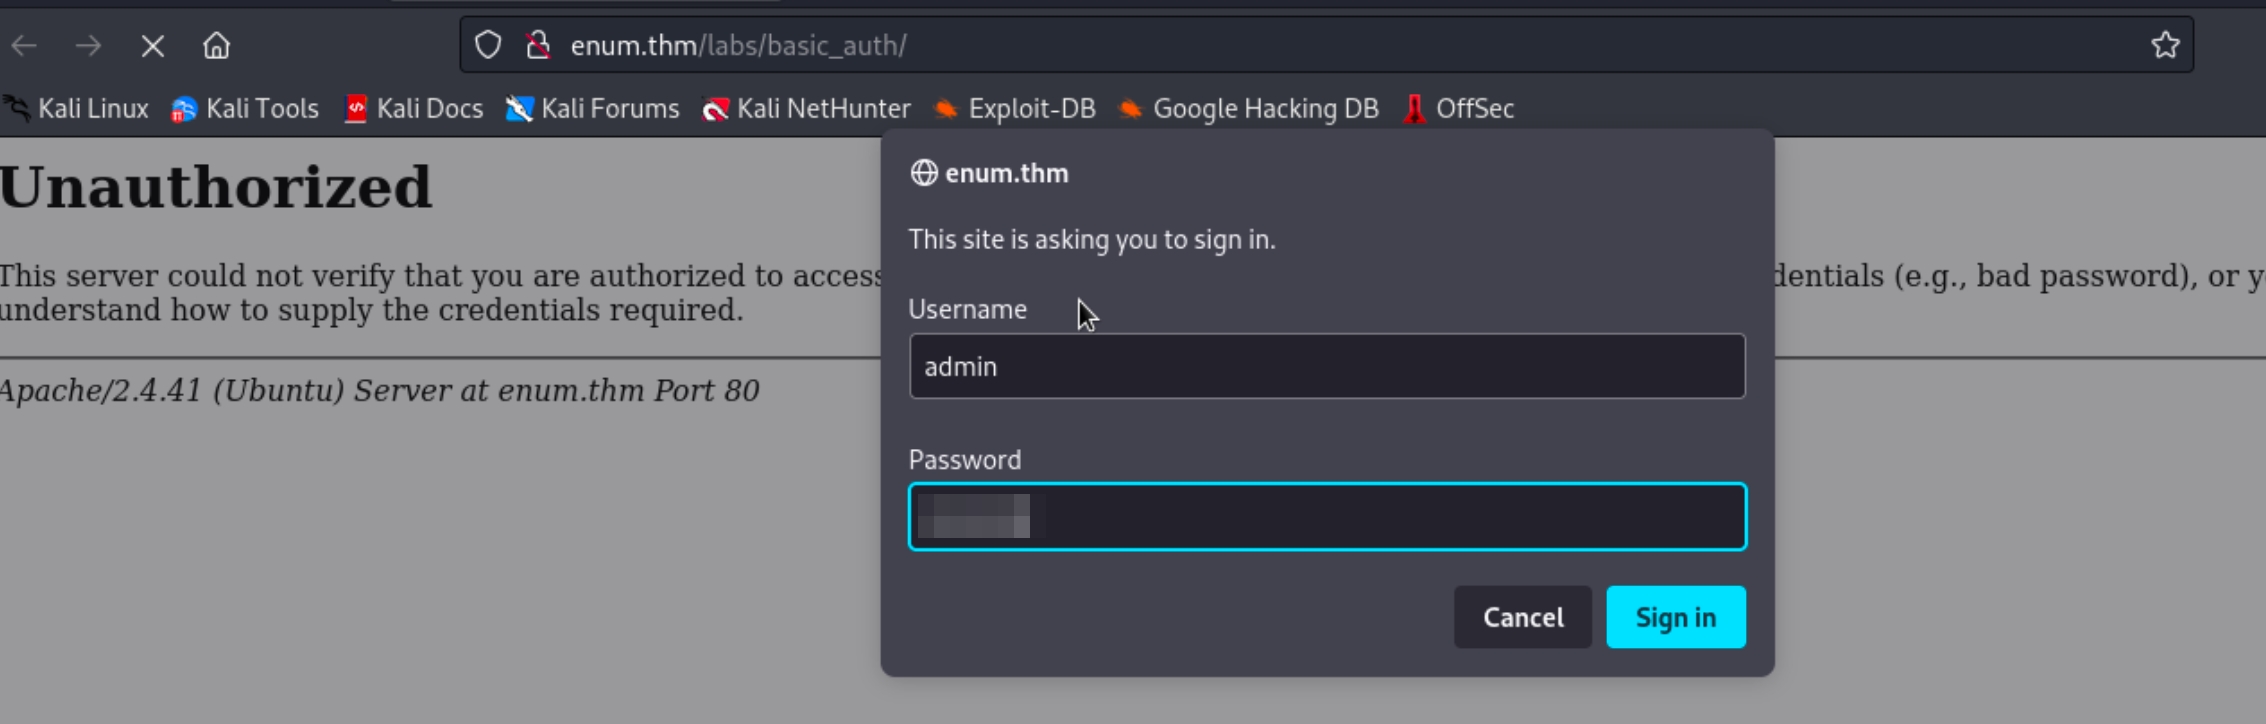Open the Kali Linux bookmark
Image resolution: width=2266 pixels, height=724 pixels.
click(x=77, y=109)
